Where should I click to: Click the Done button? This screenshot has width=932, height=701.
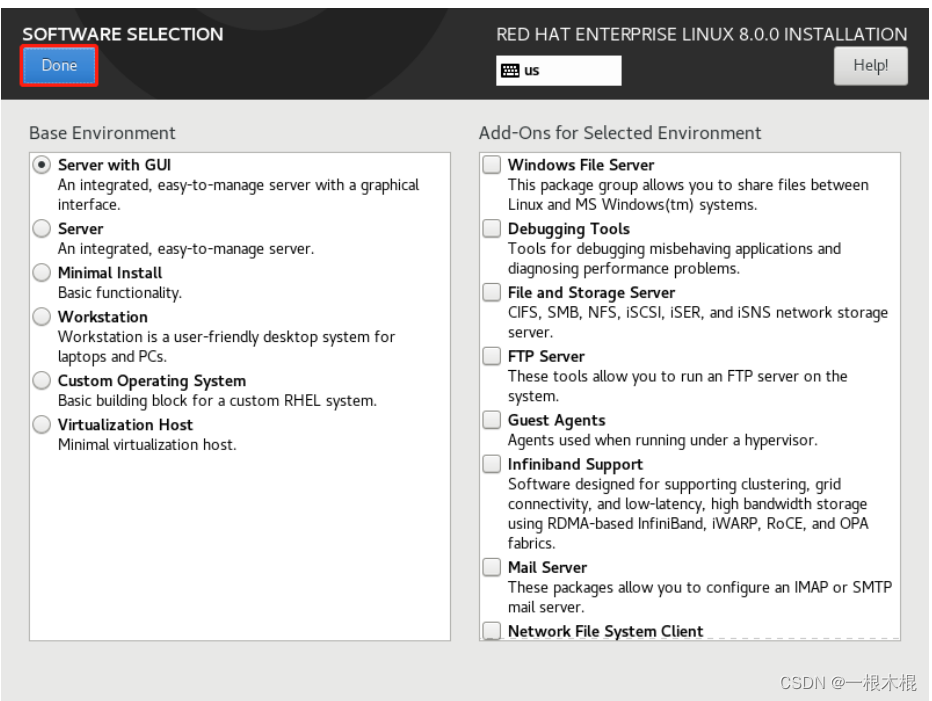click(x=59, y=65)
